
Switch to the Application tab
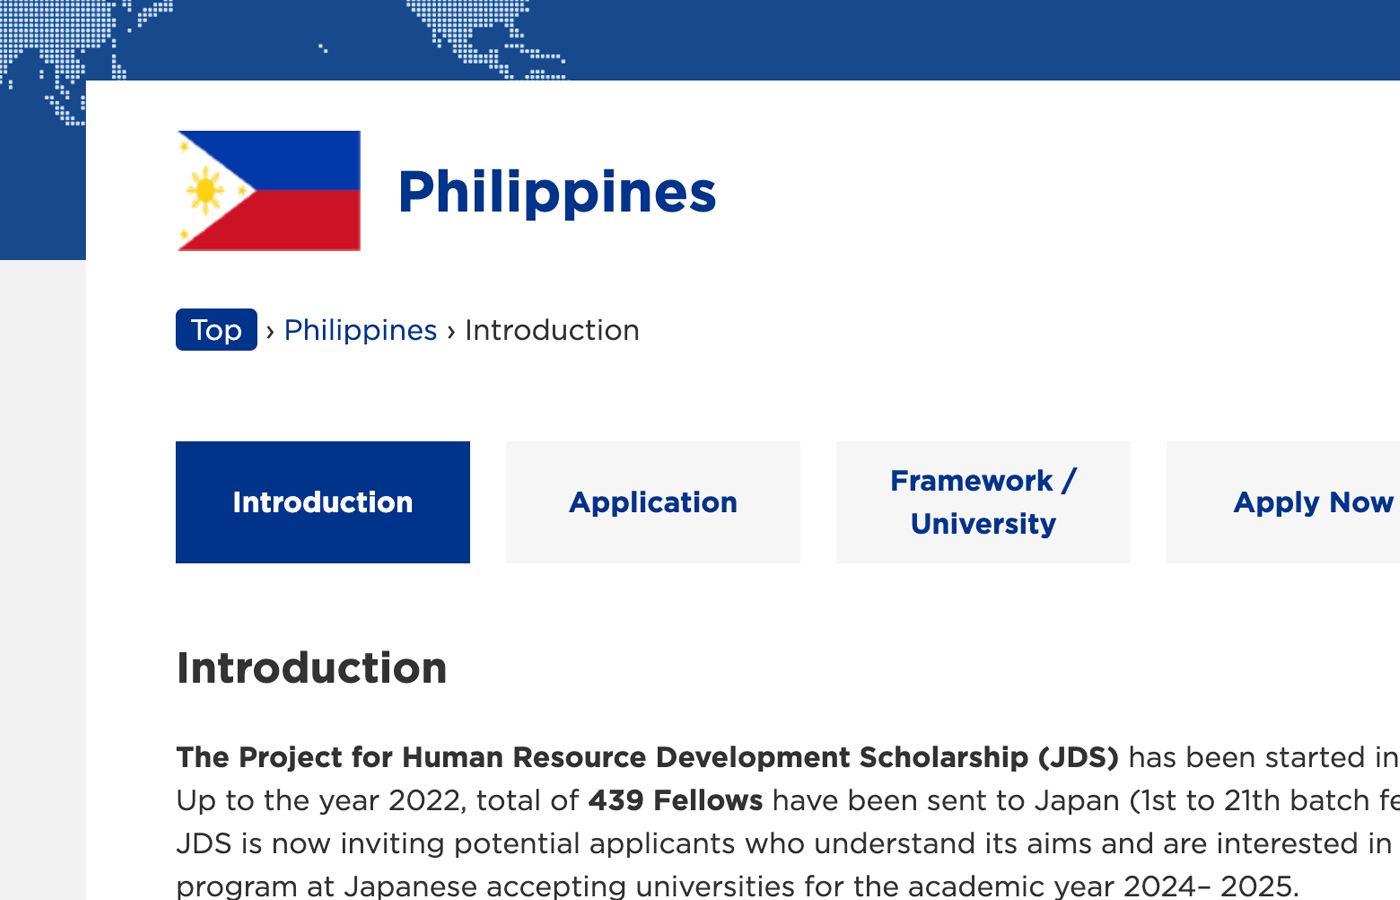point(653,502)
